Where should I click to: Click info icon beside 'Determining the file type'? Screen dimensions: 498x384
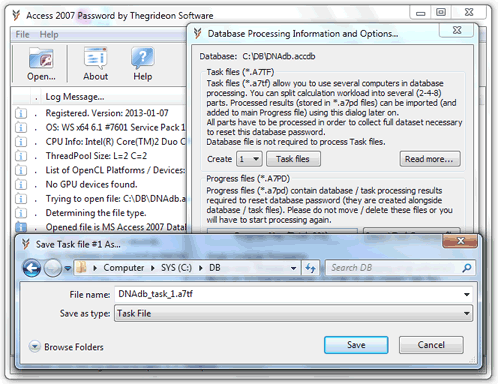[x=21, y=213]
